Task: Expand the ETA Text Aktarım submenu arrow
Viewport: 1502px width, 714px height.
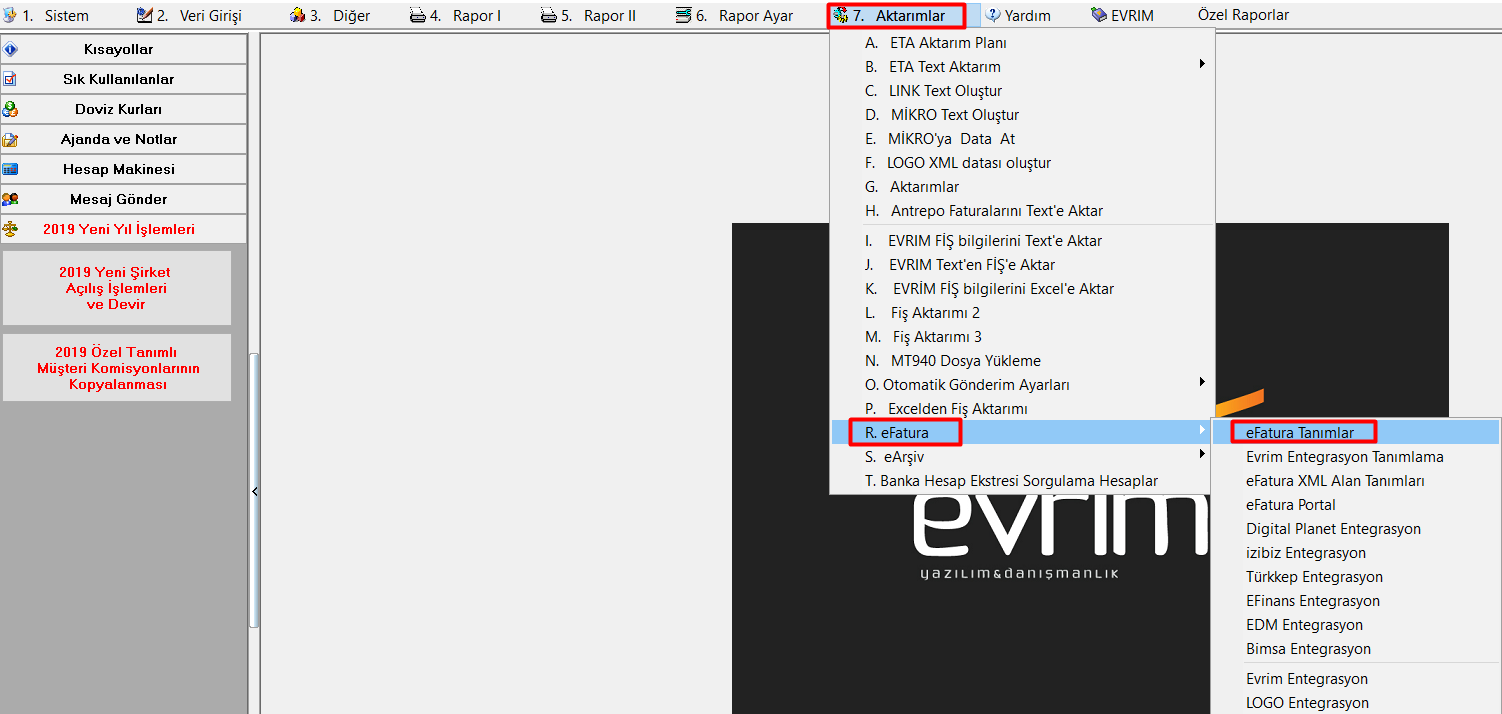Action: (1202, 65)
